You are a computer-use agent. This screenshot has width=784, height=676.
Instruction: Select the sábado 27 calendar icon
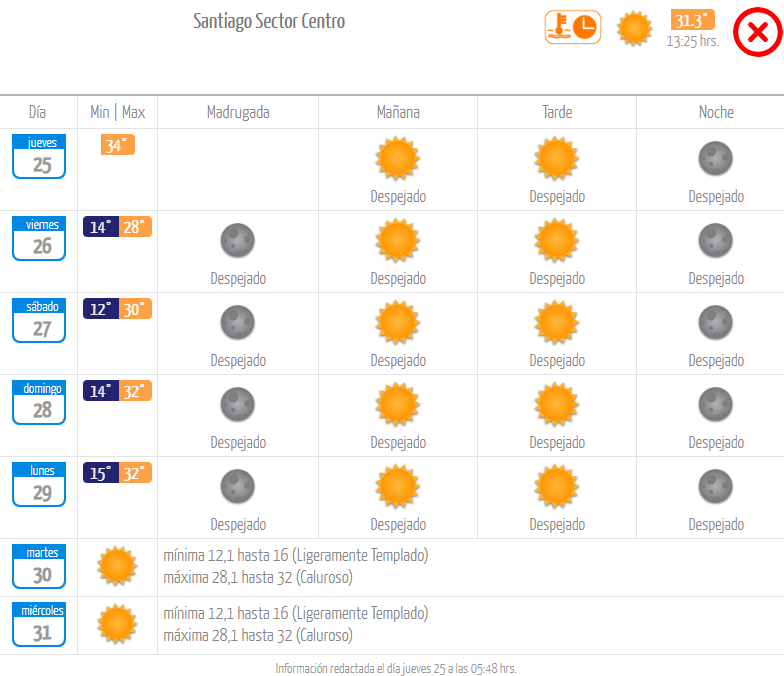pyautogui.click(x=39, y=320)
